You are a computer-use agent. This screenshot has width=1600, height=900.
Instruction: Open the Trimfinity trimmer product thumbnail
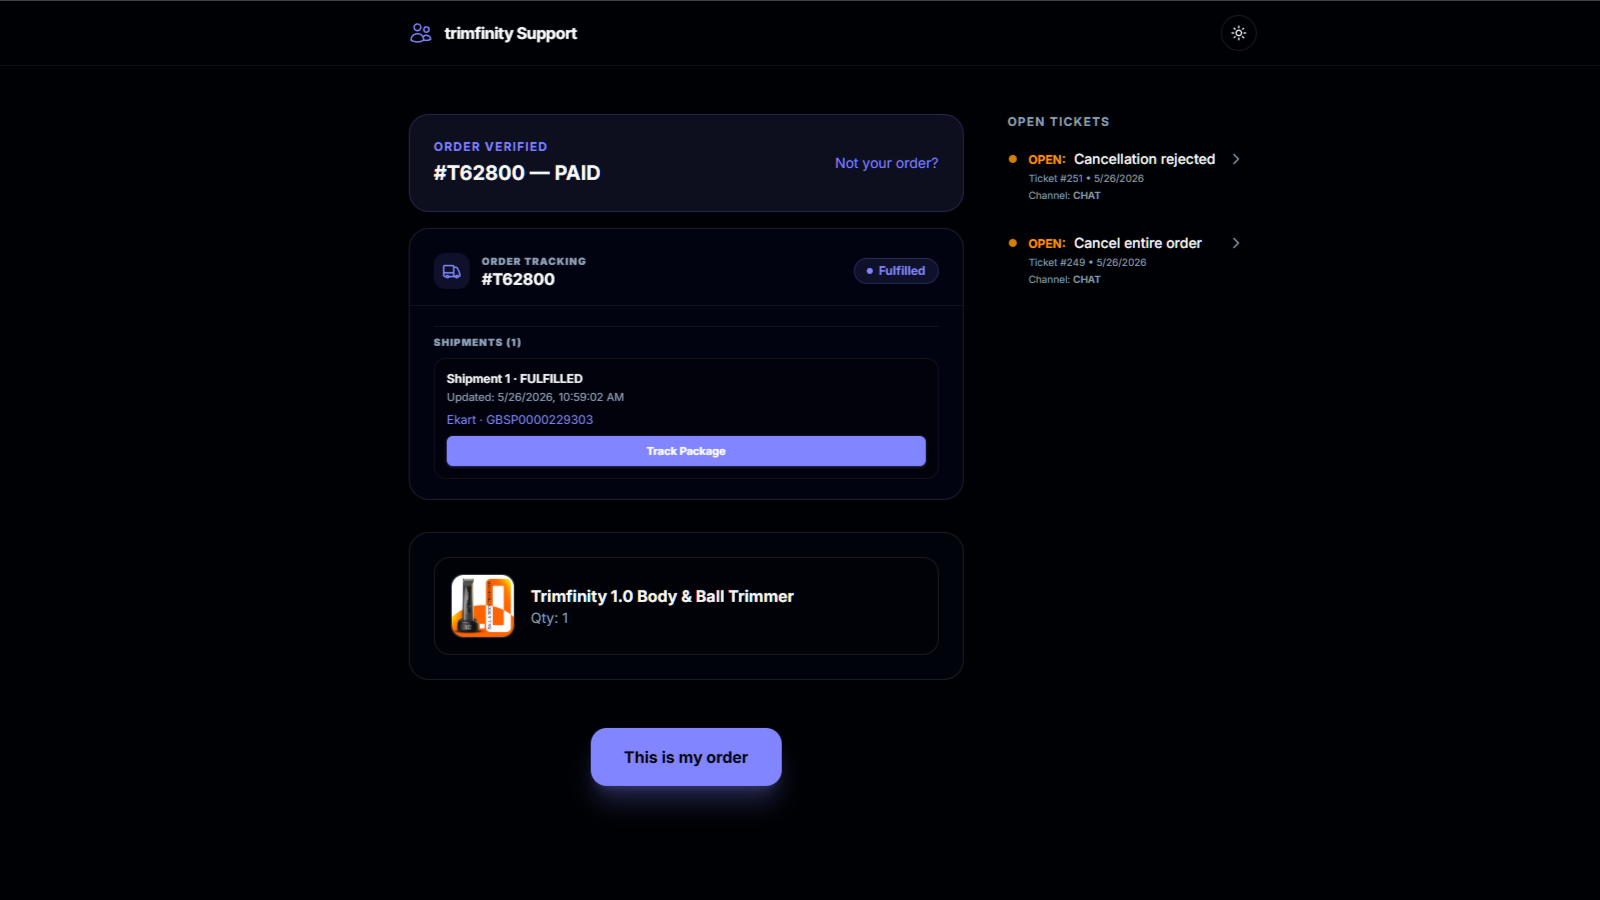tap(483, 606)
